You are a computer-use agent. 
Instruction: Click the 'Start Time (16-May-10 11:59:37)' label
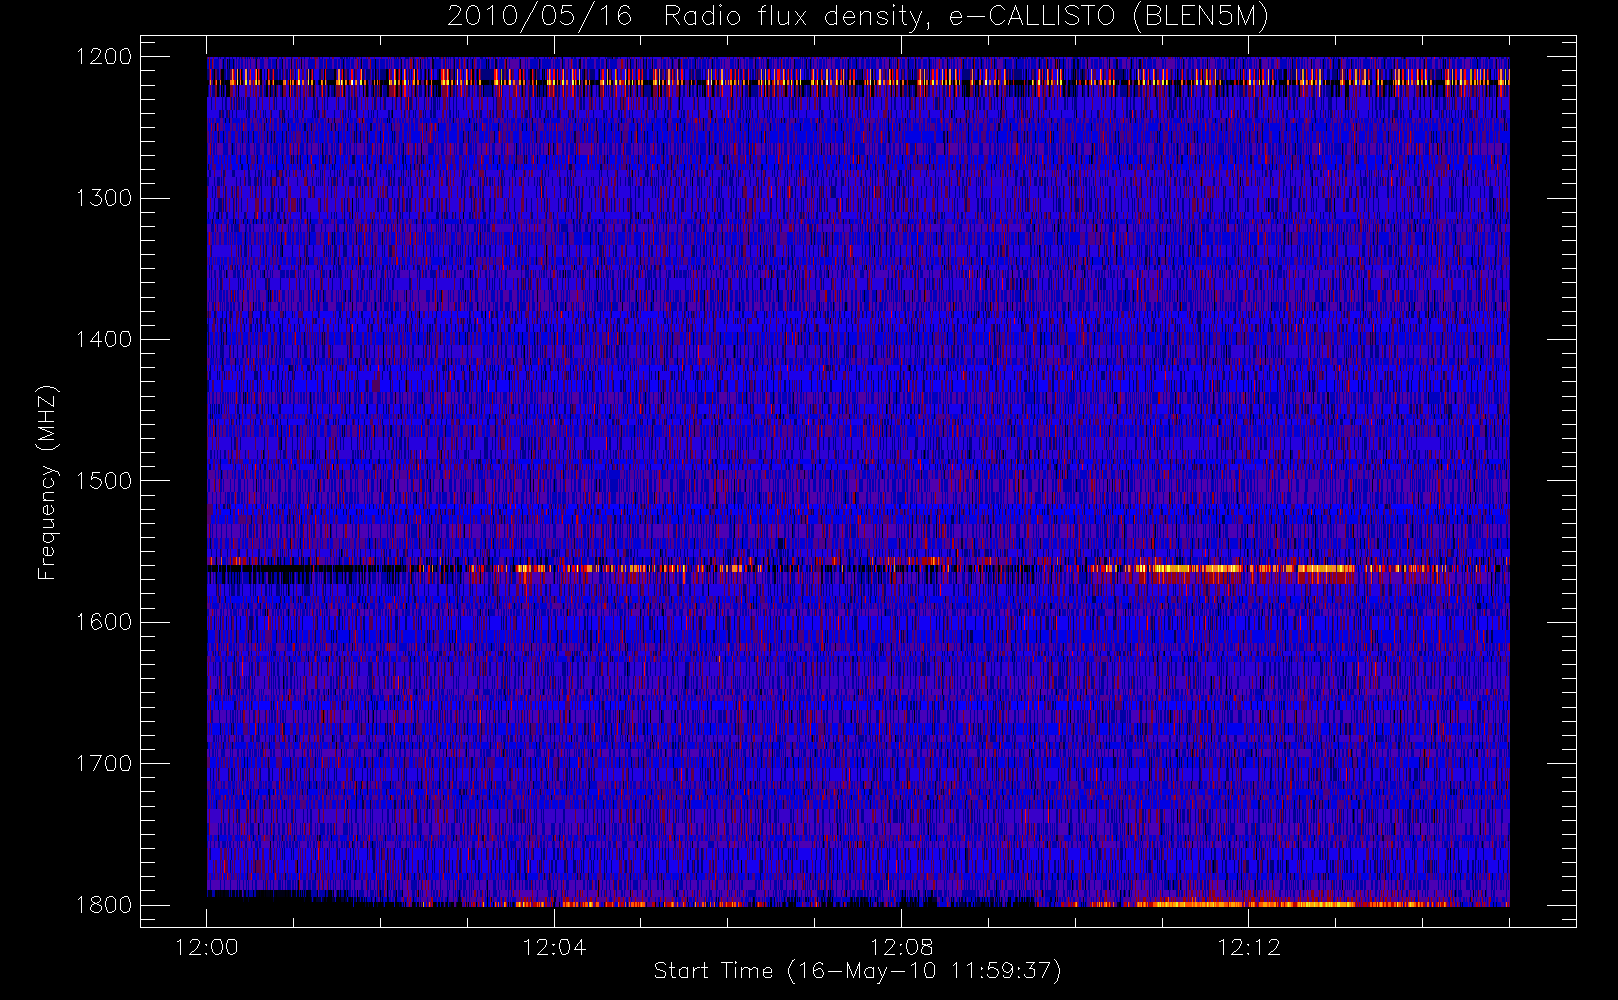[858, 971]
